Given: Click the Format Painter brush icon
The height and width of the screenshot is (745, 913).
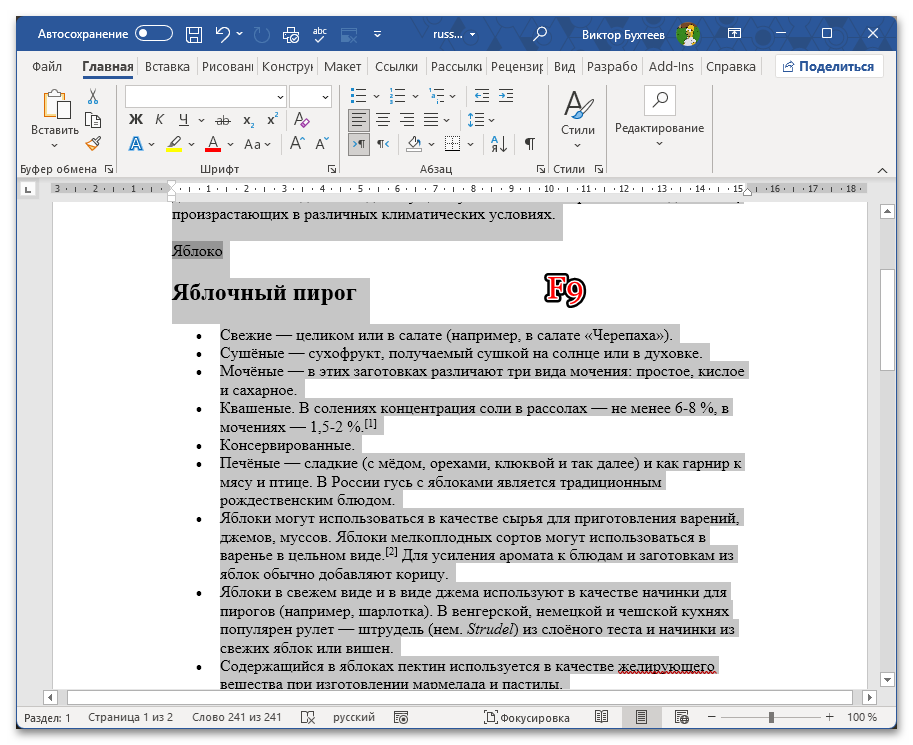Looking at the screenshot, I should (x=93, y=143).
